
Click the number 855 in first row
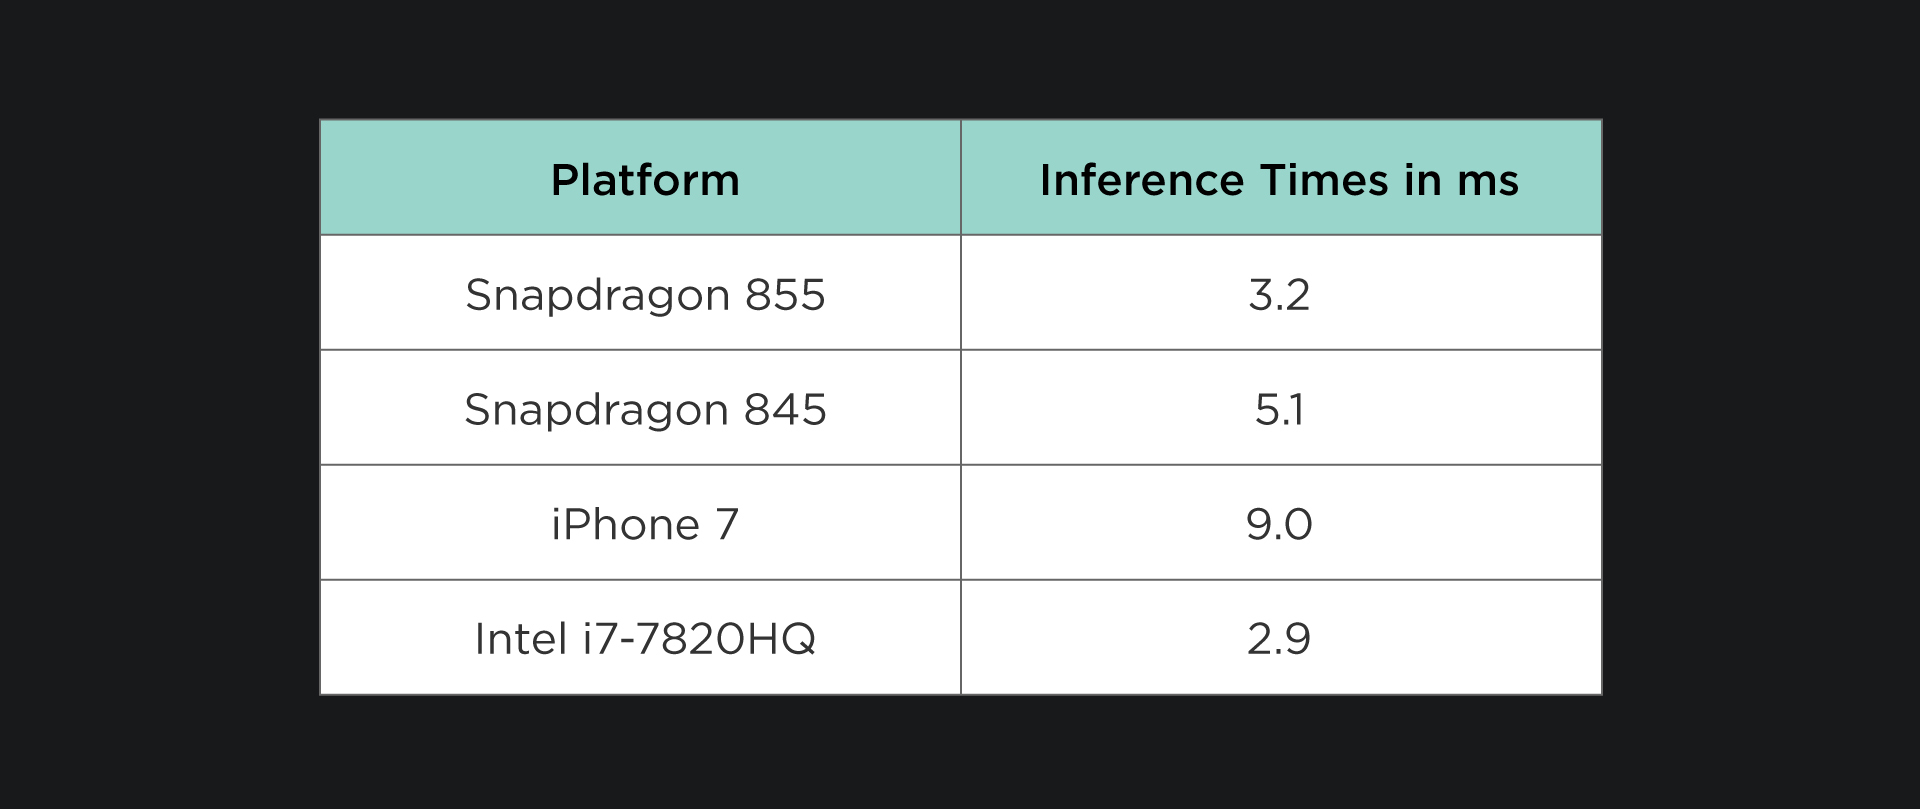tap(785, 295)
